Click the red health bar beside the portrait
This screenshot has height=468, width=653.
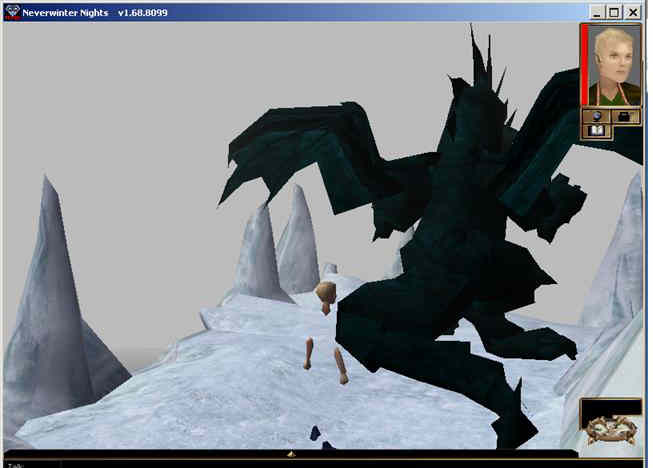point(585,66)
